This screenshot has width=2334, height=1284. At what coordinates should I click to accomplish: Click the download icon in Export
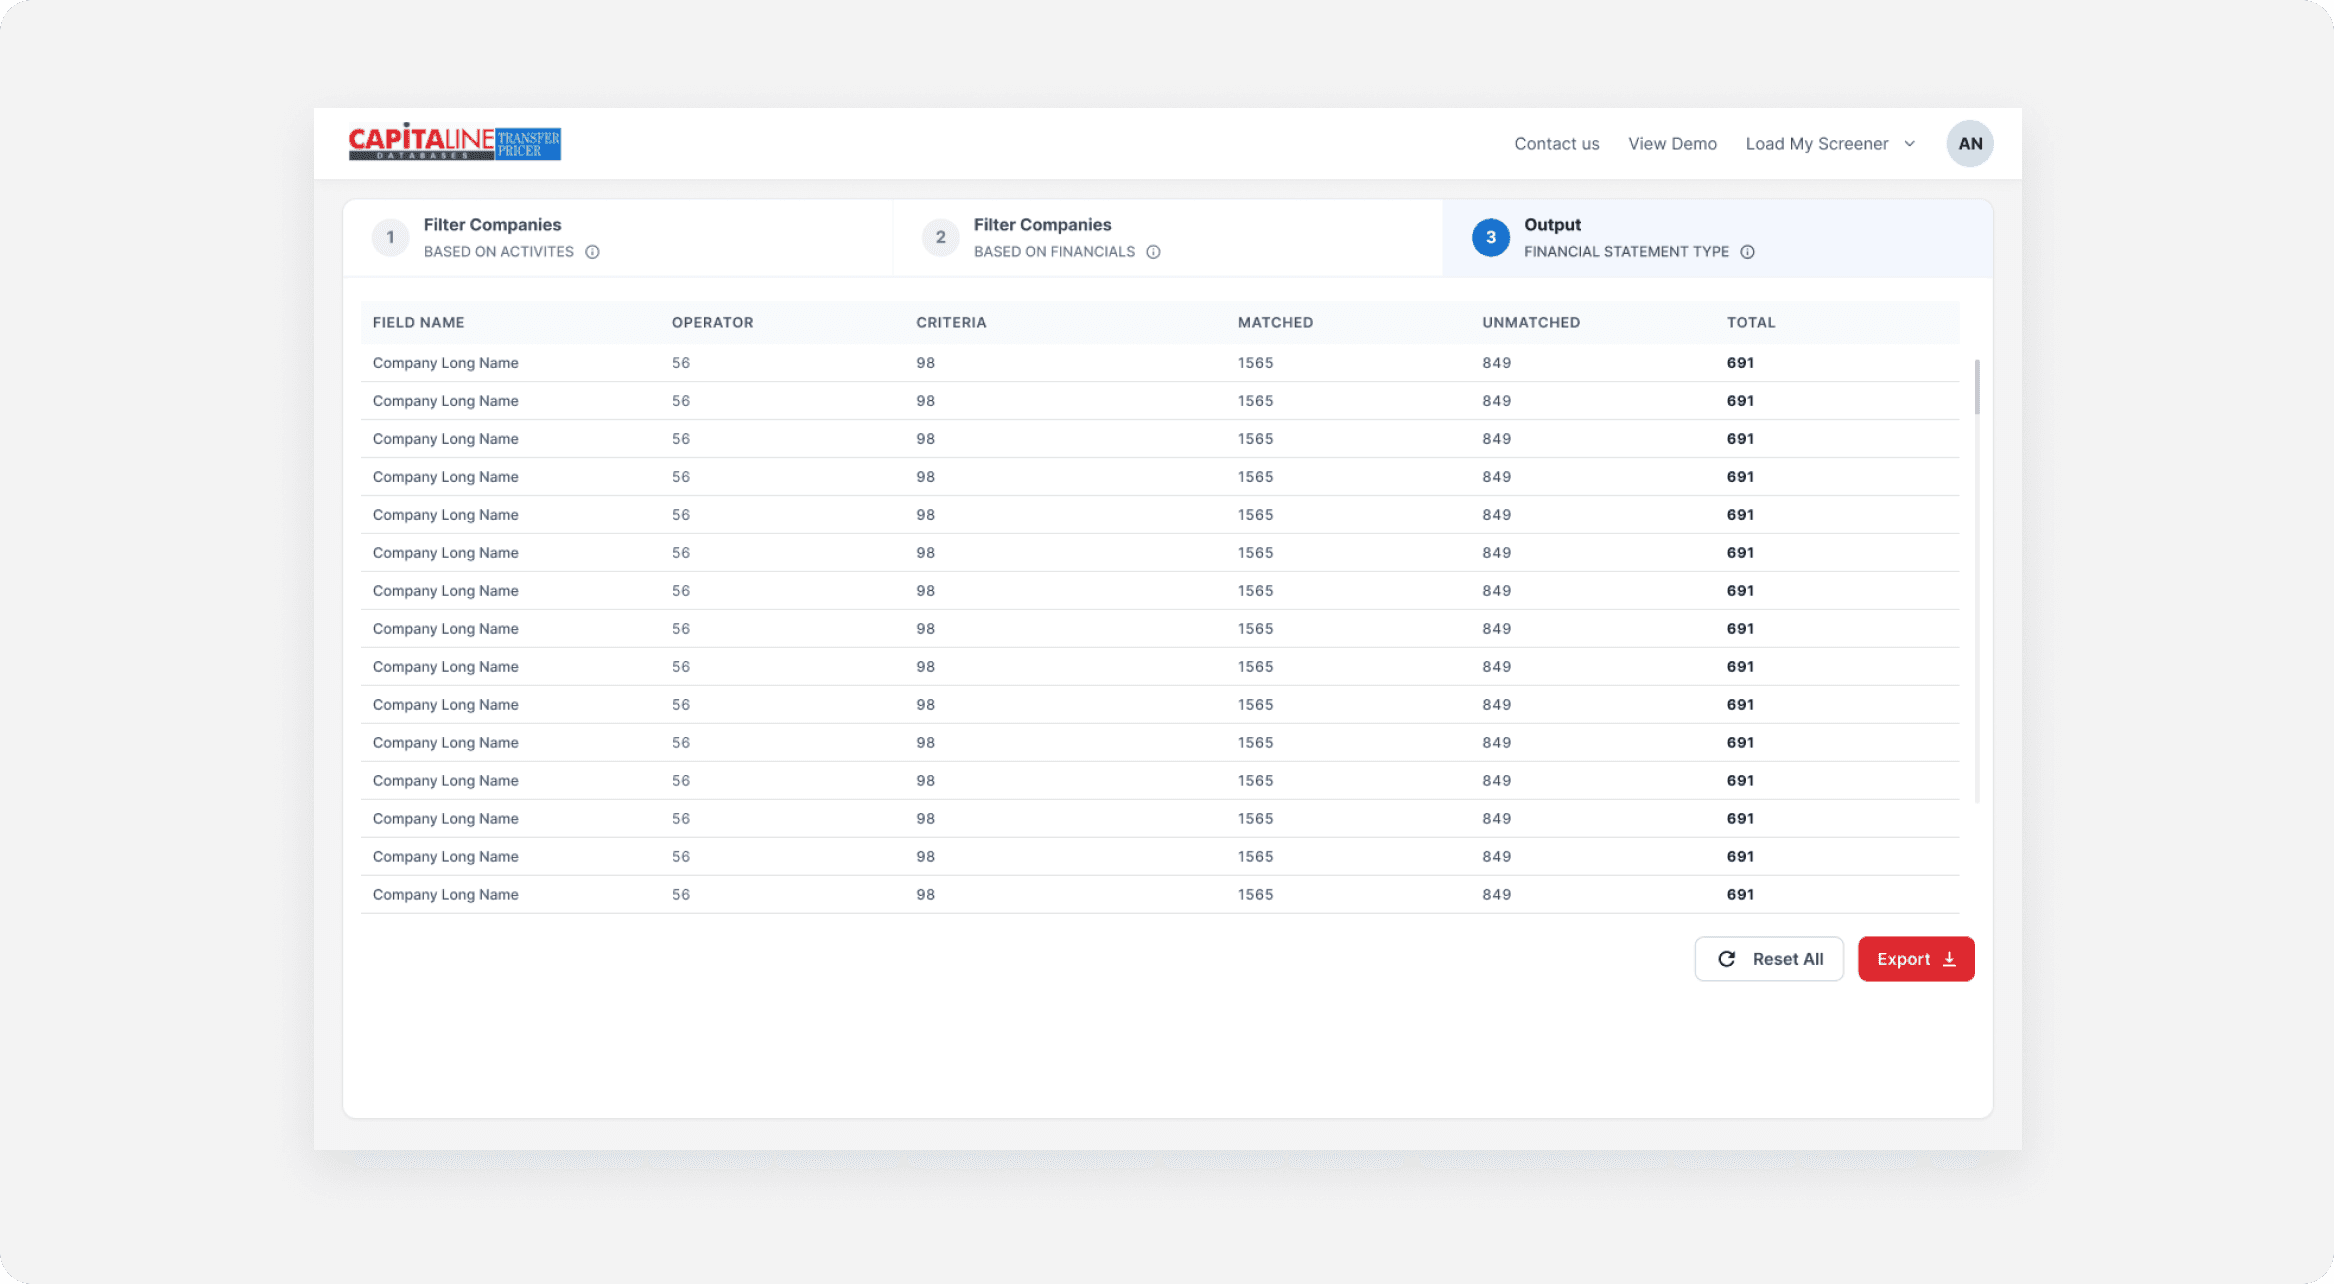coord(1949,959)
